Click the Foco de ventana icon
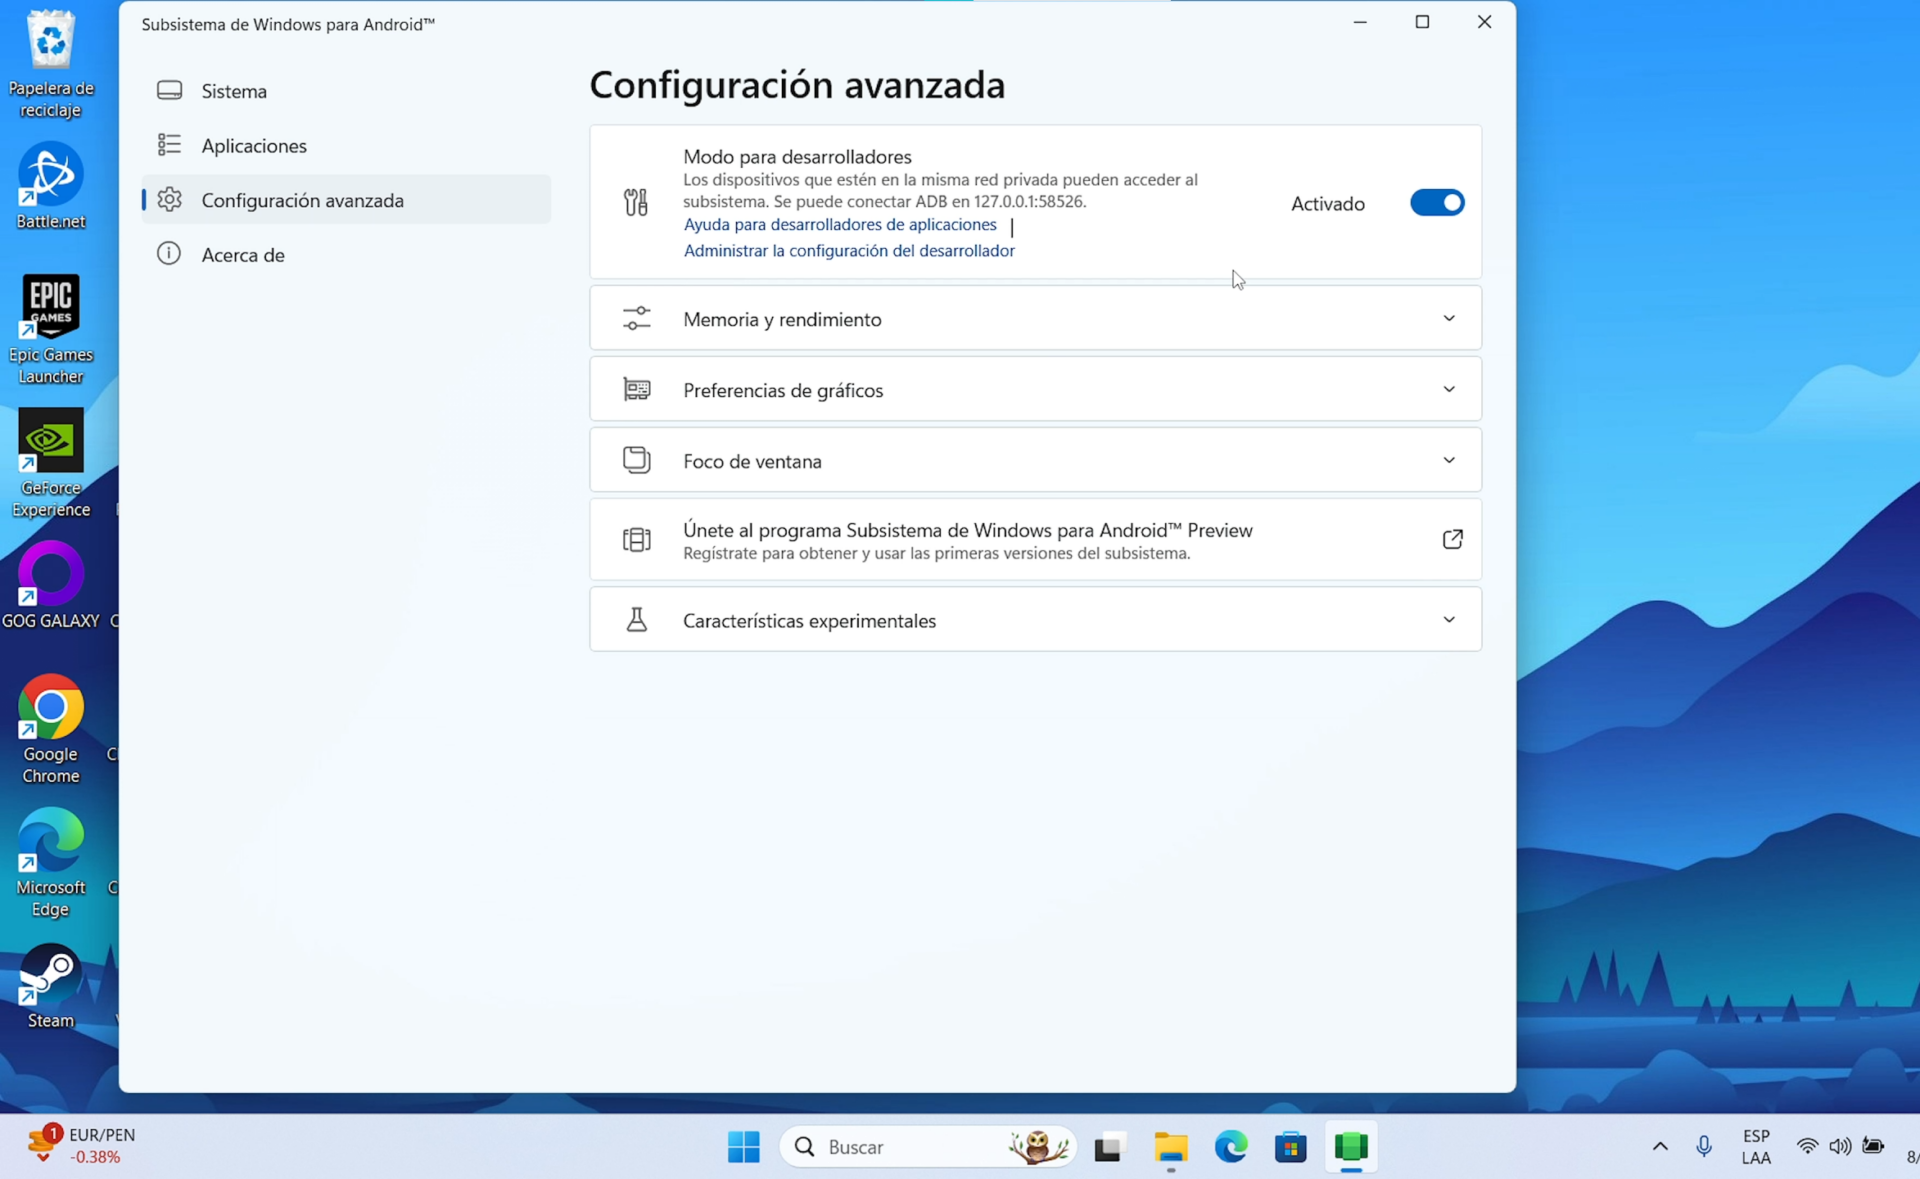This screenshot has height=1179, width=1920. (636, 460)
